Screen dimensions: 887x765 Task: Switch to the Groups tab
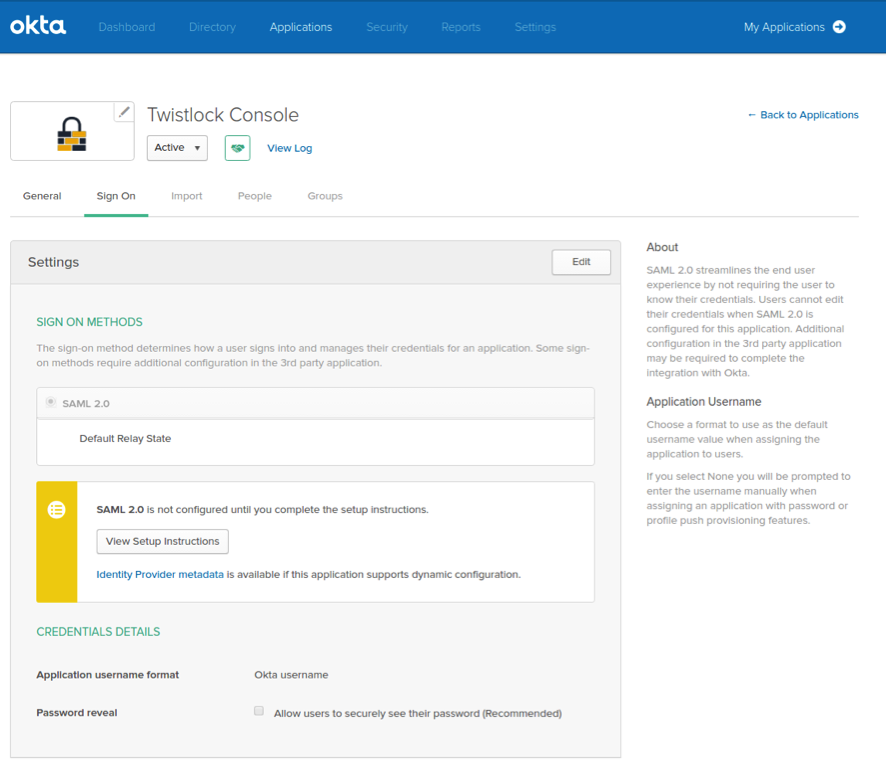pyautogui.click(x=325, y=196)
